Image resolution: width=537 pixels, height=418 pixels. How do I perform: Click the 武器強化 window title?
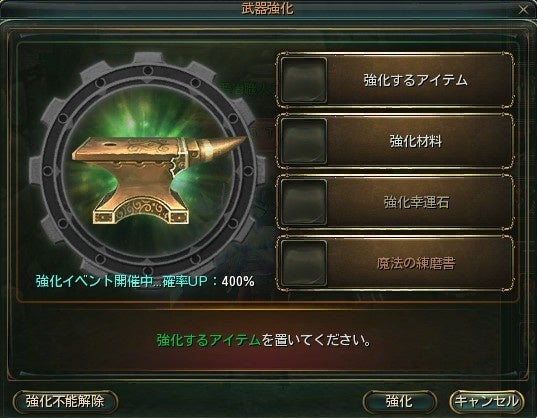click(267, 9)
